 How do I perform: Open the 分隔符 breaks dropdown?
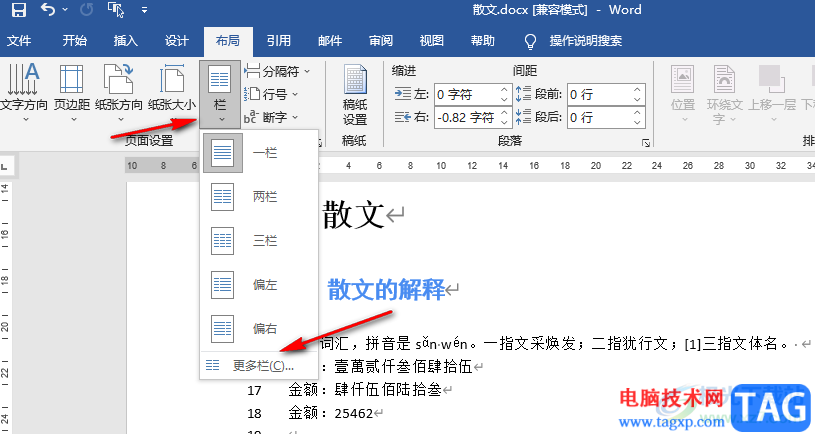pos(277,71)
